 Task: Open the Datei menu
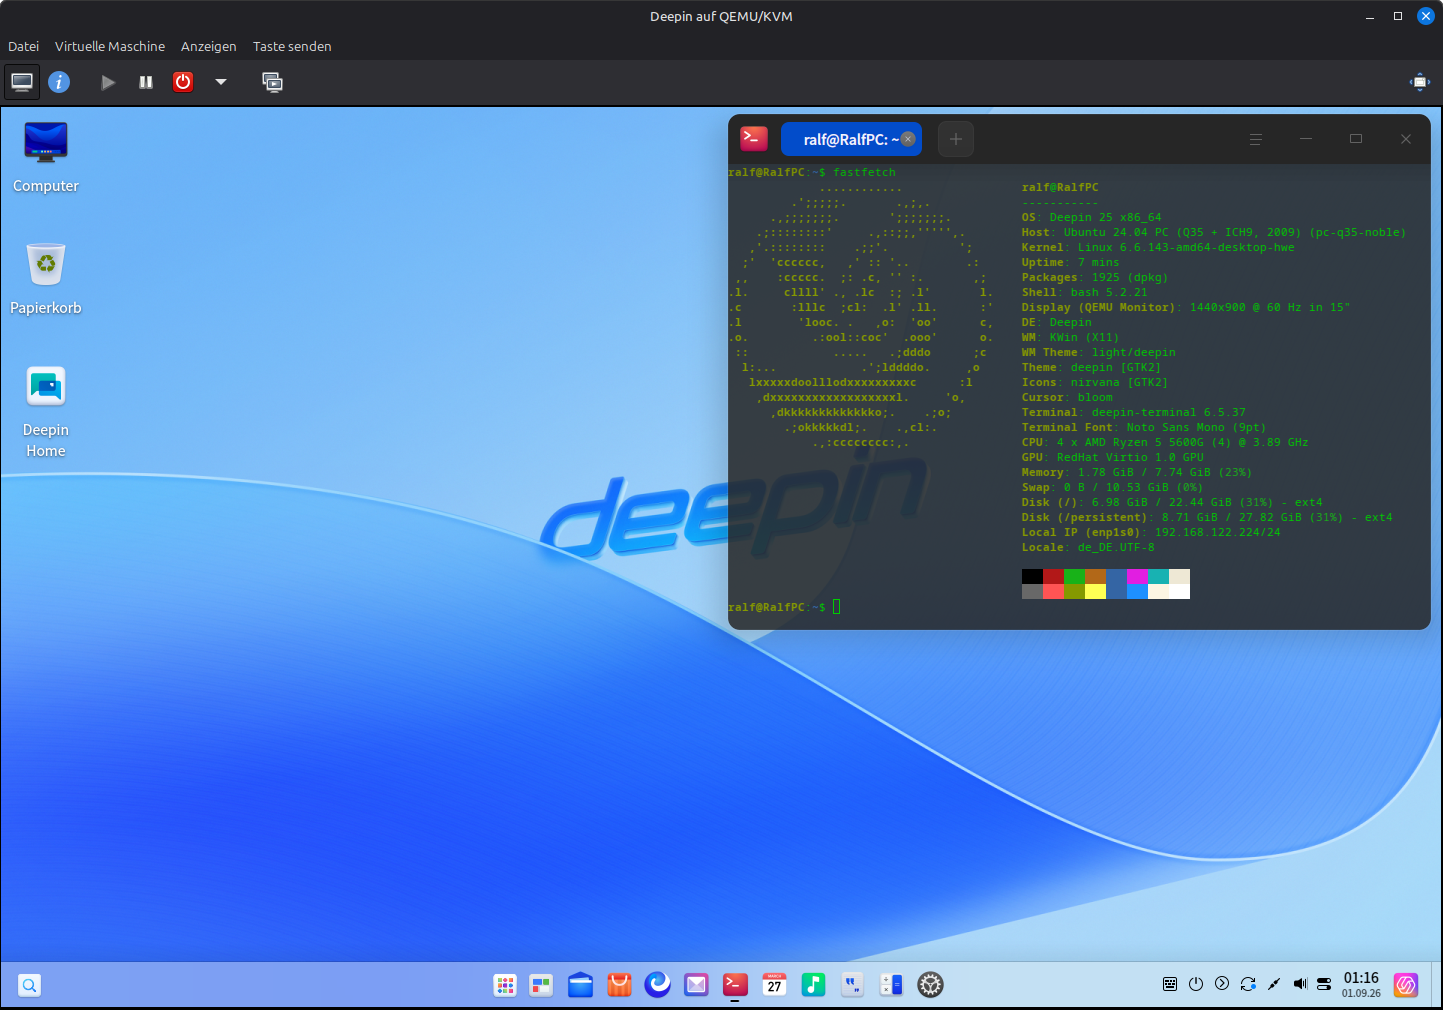(24, 46)
